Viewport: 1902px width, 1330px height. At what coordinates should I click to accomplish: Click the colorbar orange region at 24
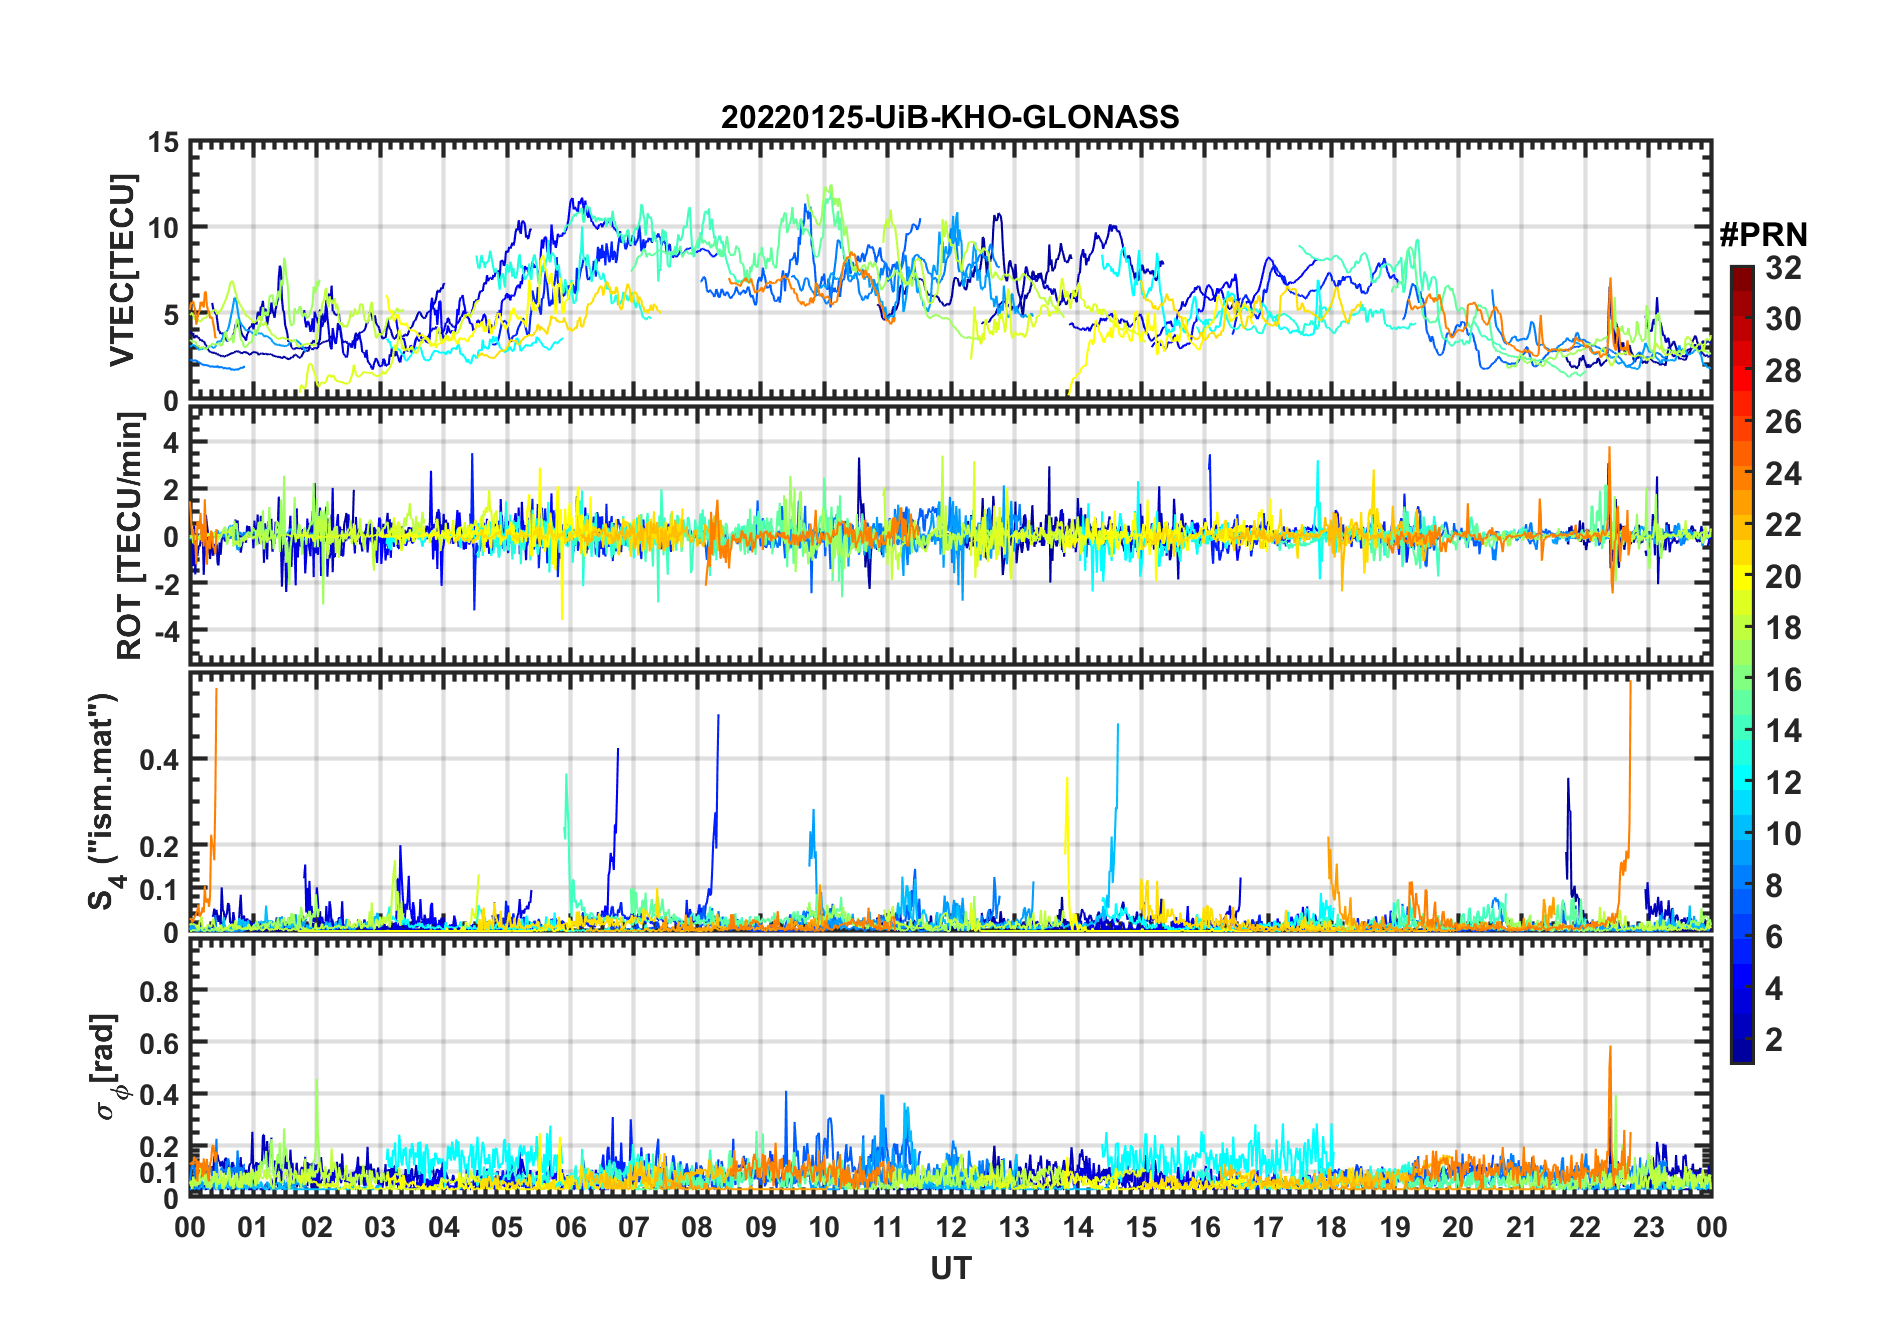1742,474
